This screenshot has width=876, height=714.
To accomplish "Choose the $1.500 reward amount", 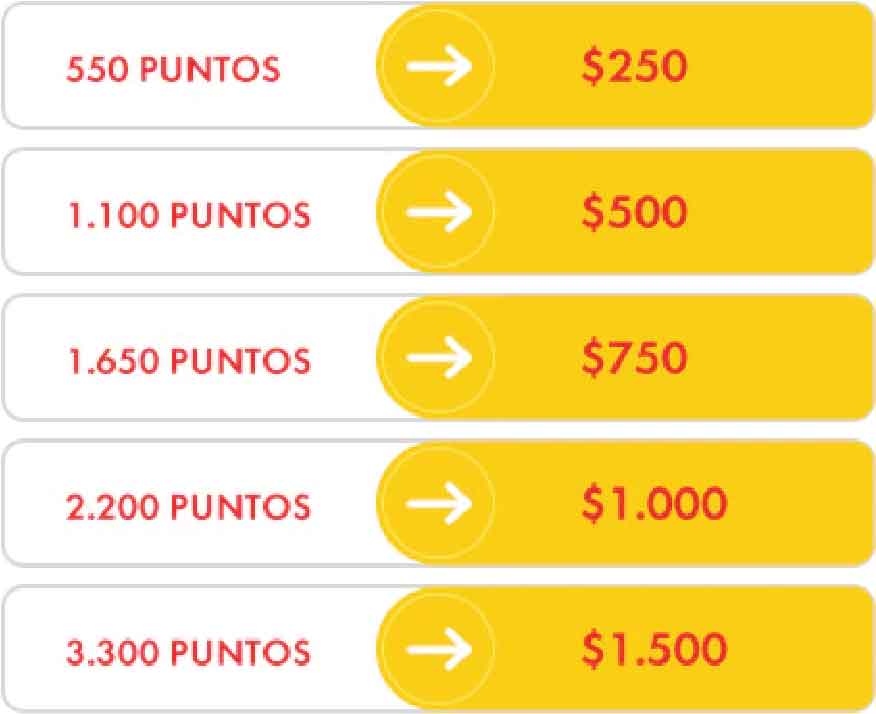I will coord(654,649).
